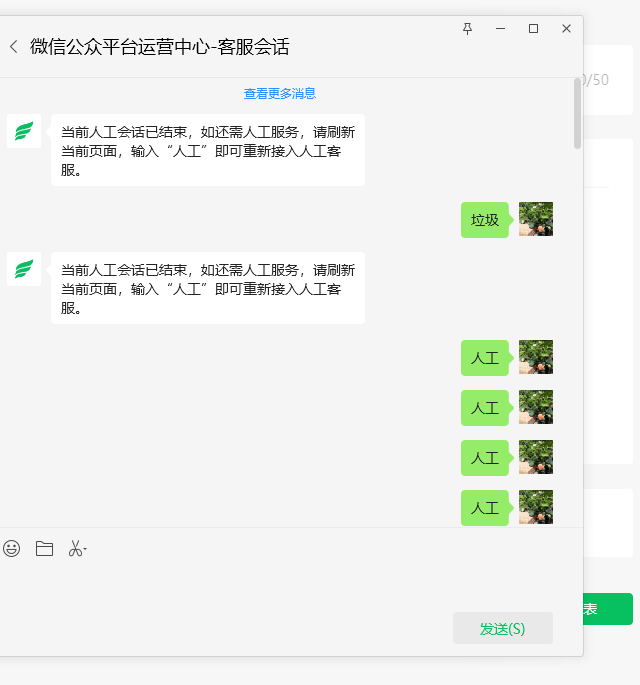Click the user avatar beside 垃圾
The width and height of the screenshot is (640, 685).
pos(536,219)
